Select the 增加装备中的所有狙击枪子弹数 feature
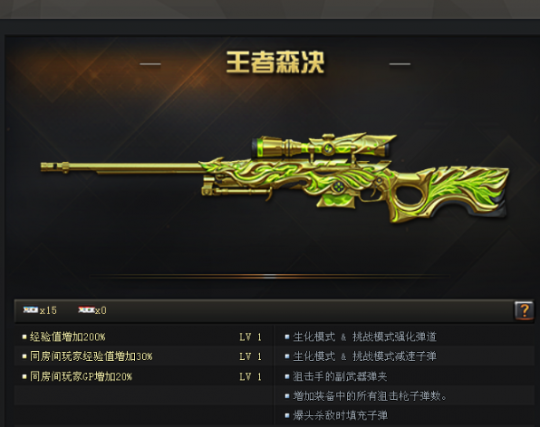Image resolution: width=540 pixels, height=427 pixels. [366, 396]
